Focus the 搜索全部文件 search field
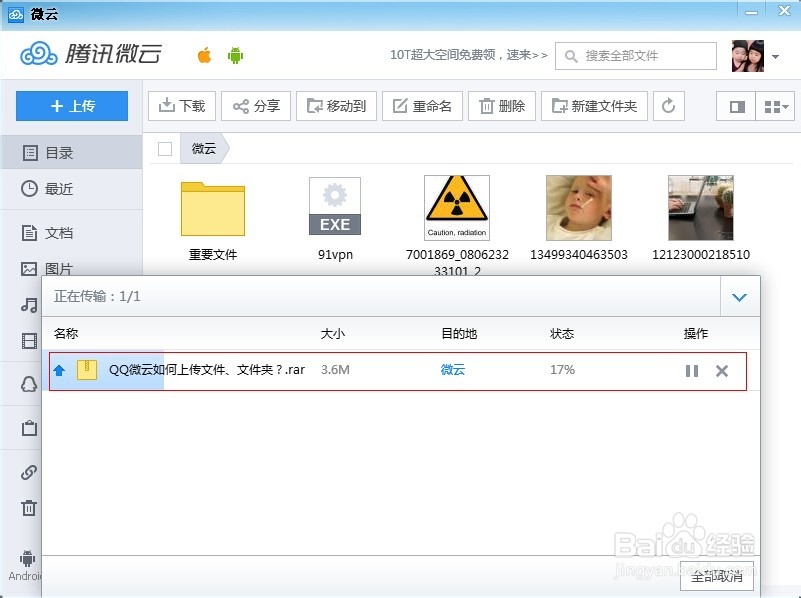This screenshot has height=598, width=801. coord(635,56)
